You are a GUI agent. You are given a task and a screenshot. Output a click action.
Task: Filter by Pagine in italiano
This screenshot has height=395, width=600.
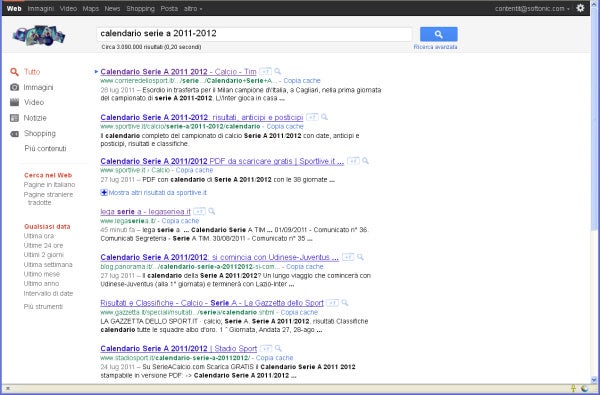tap(49, 185)
